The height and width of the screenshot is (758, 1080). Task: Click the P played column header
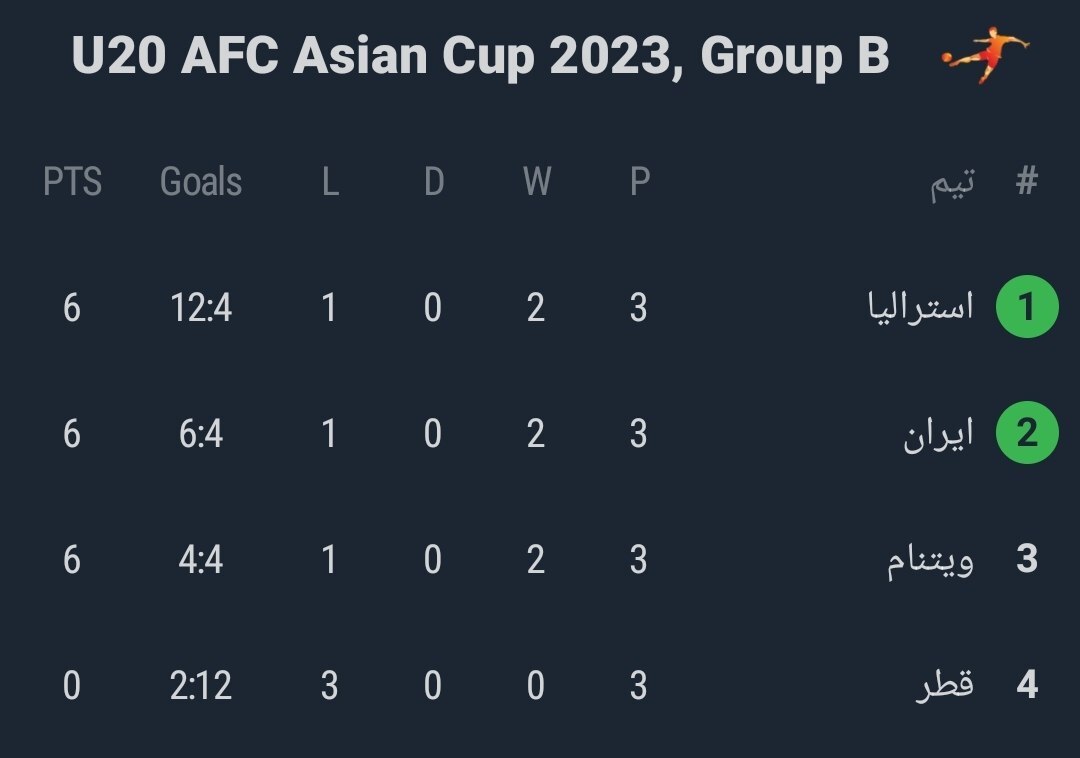point(639,182)
